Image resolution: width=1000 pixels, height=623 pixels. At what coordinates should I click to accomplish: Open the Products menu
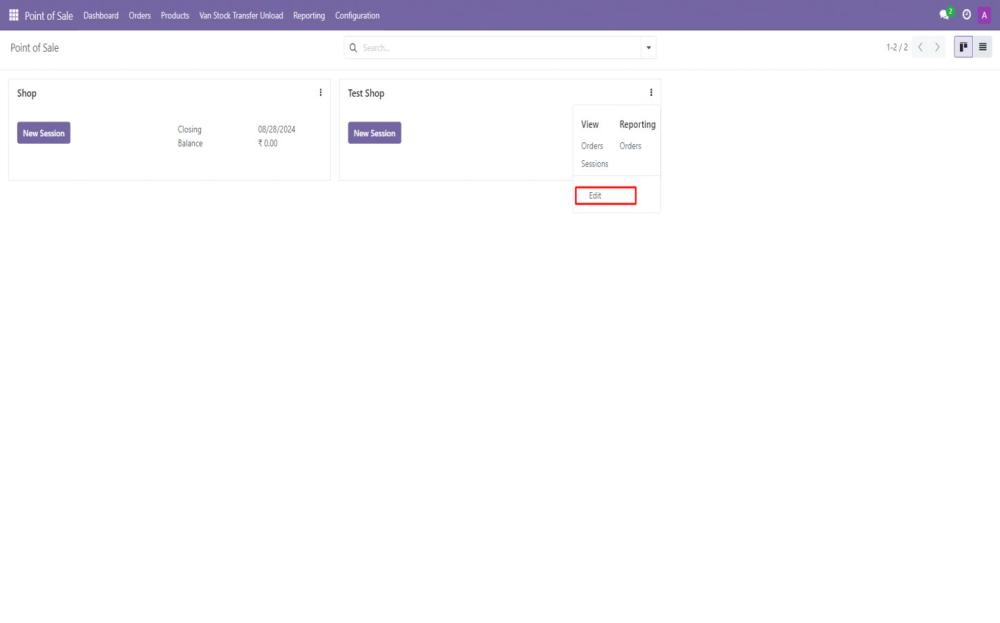coord(175,15)
